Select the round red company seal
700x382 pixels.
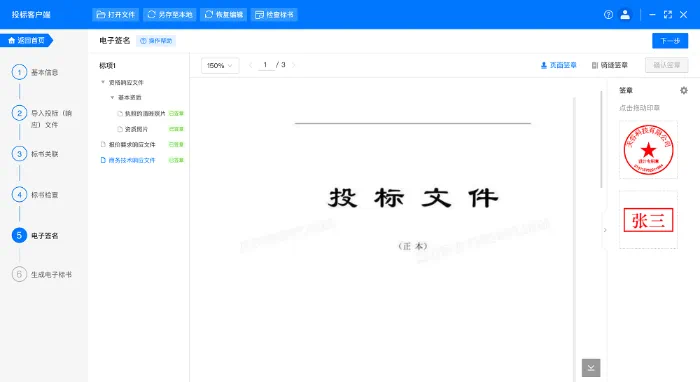[648, 150]
